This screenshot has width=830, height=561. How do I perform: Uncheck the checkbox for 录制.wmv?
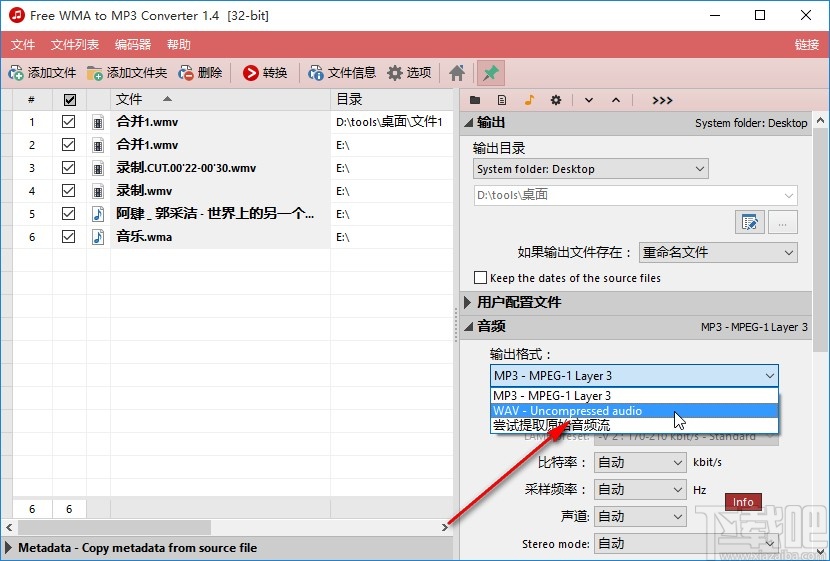pos(68,191)
